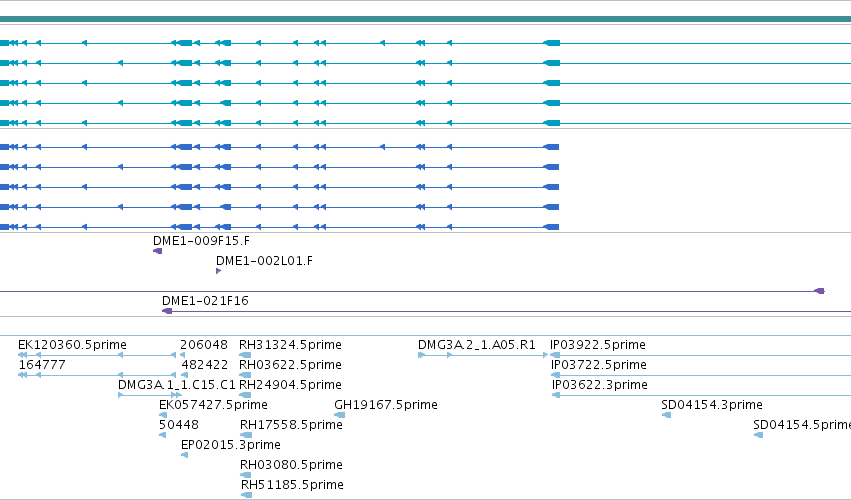Click the DME1-021F16 label
Screen dimensions: 851x500
coord(205,301)
